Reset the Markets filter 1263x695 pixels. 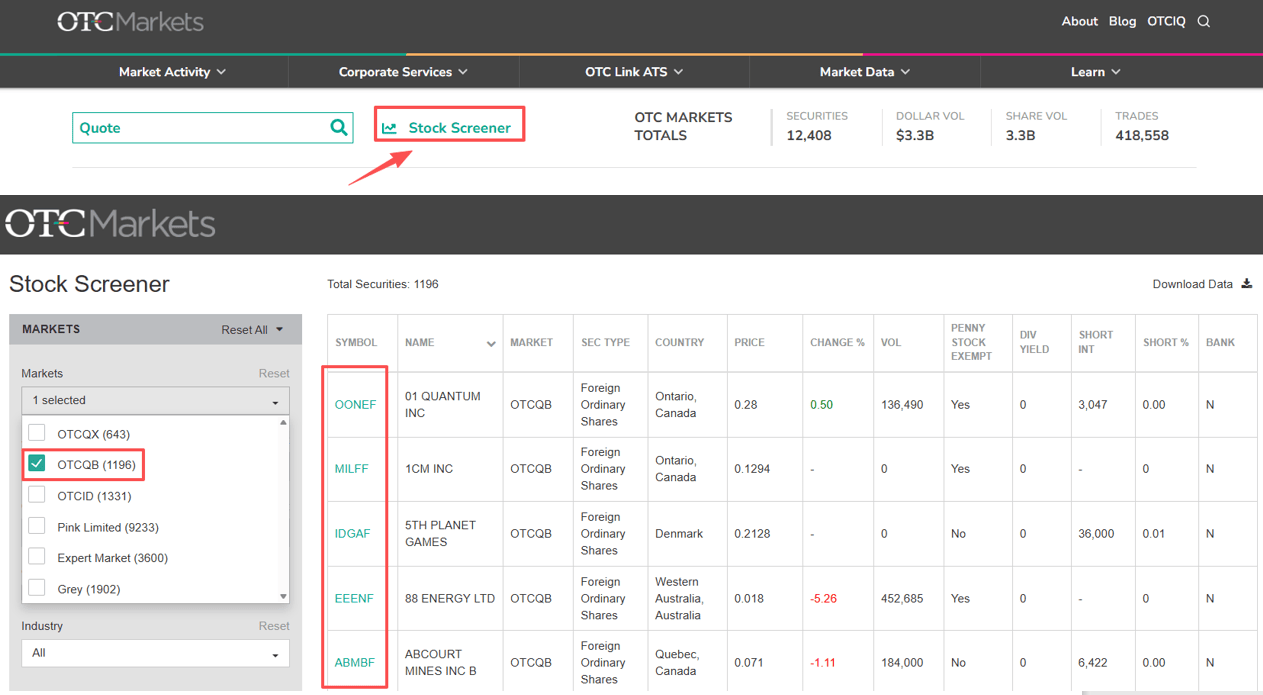pyautogui.click(x=274, y=373)
